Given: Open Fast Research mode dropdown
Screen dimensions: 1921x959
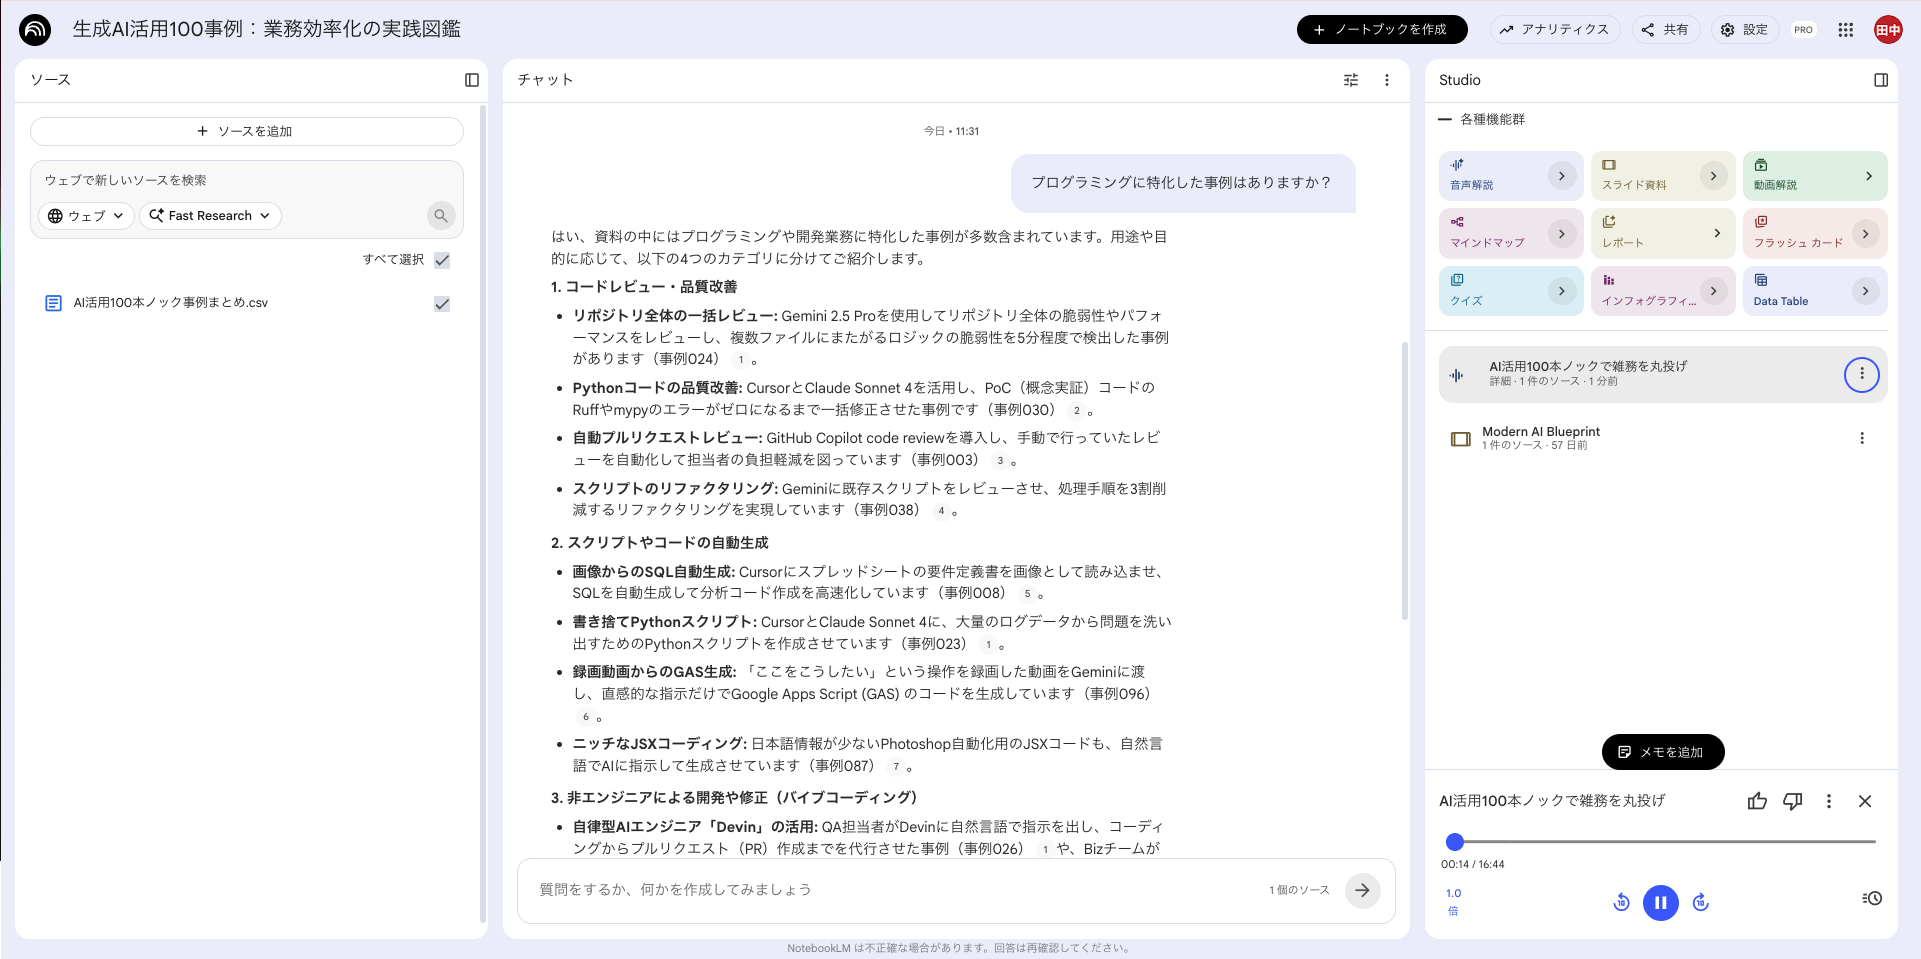Looking at the screenshot, I should tap(210, 216).
